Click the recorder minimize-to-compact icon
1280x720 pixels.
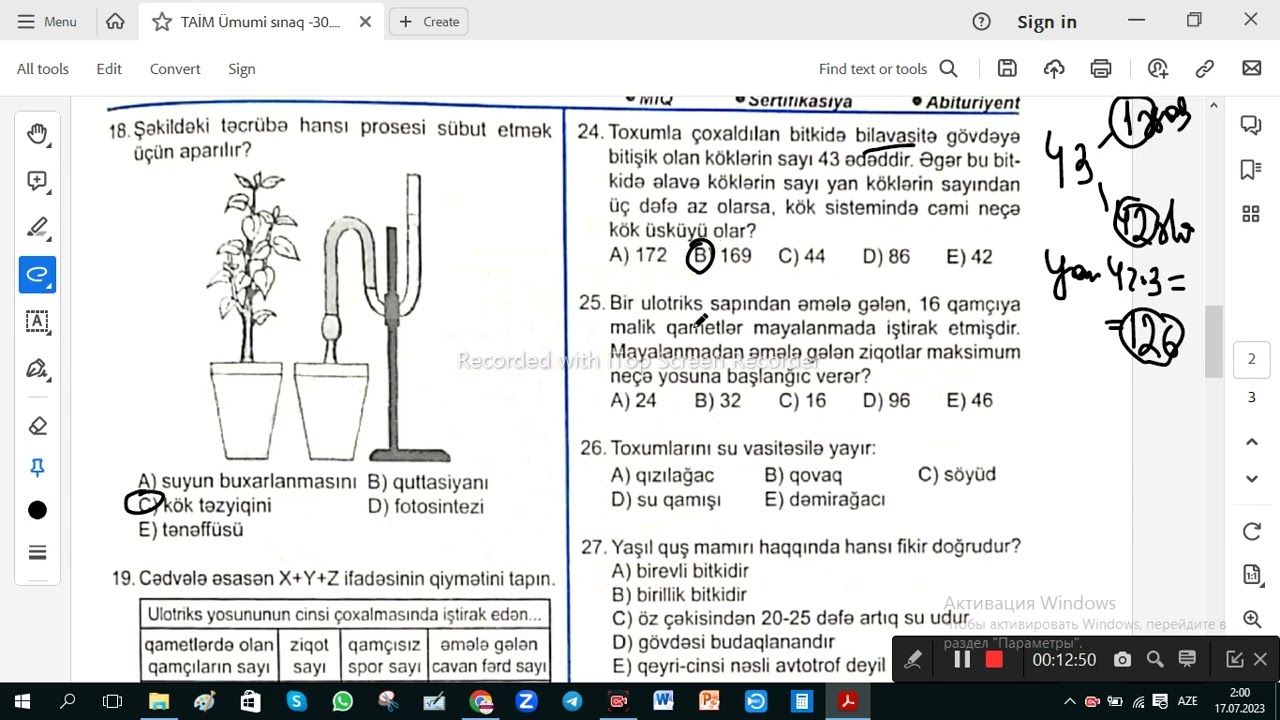[1234, 660]
